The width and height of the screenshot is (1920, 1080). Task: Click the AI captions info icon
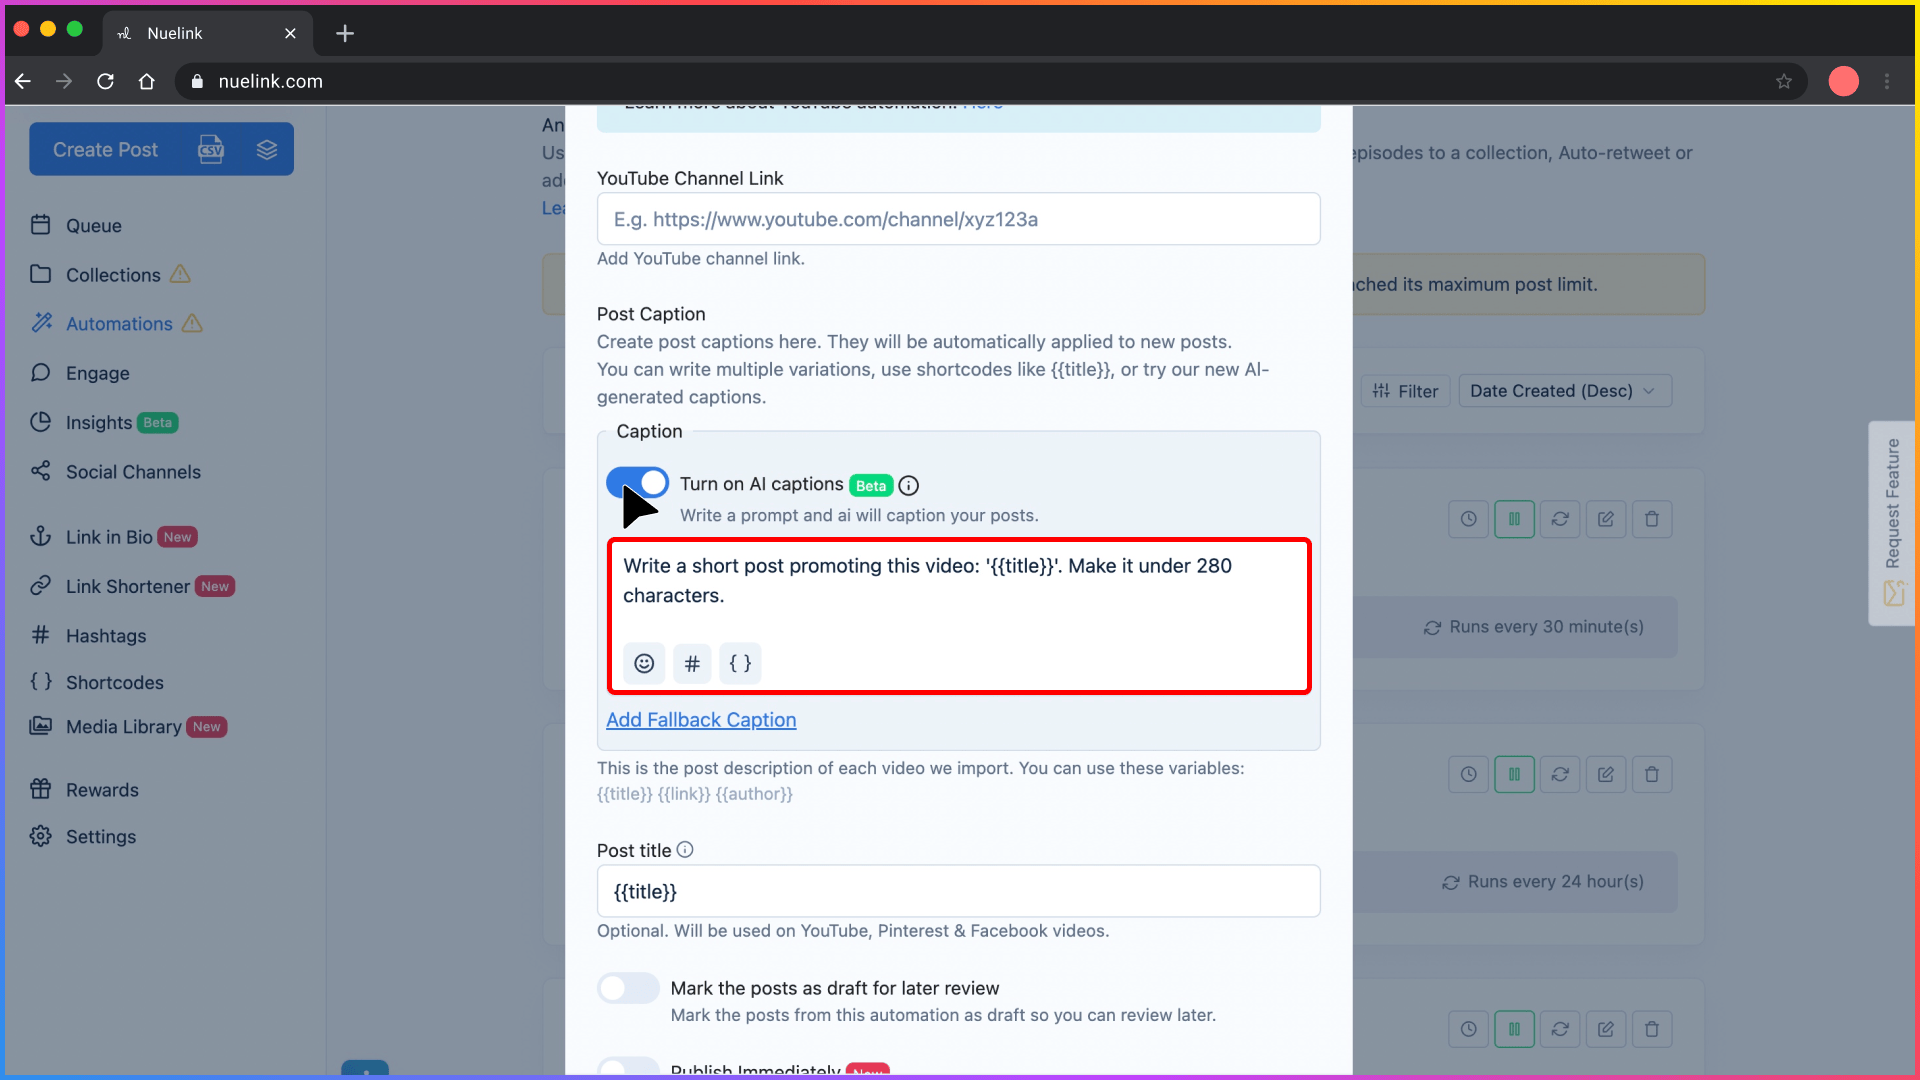click(x=908, y=486)
